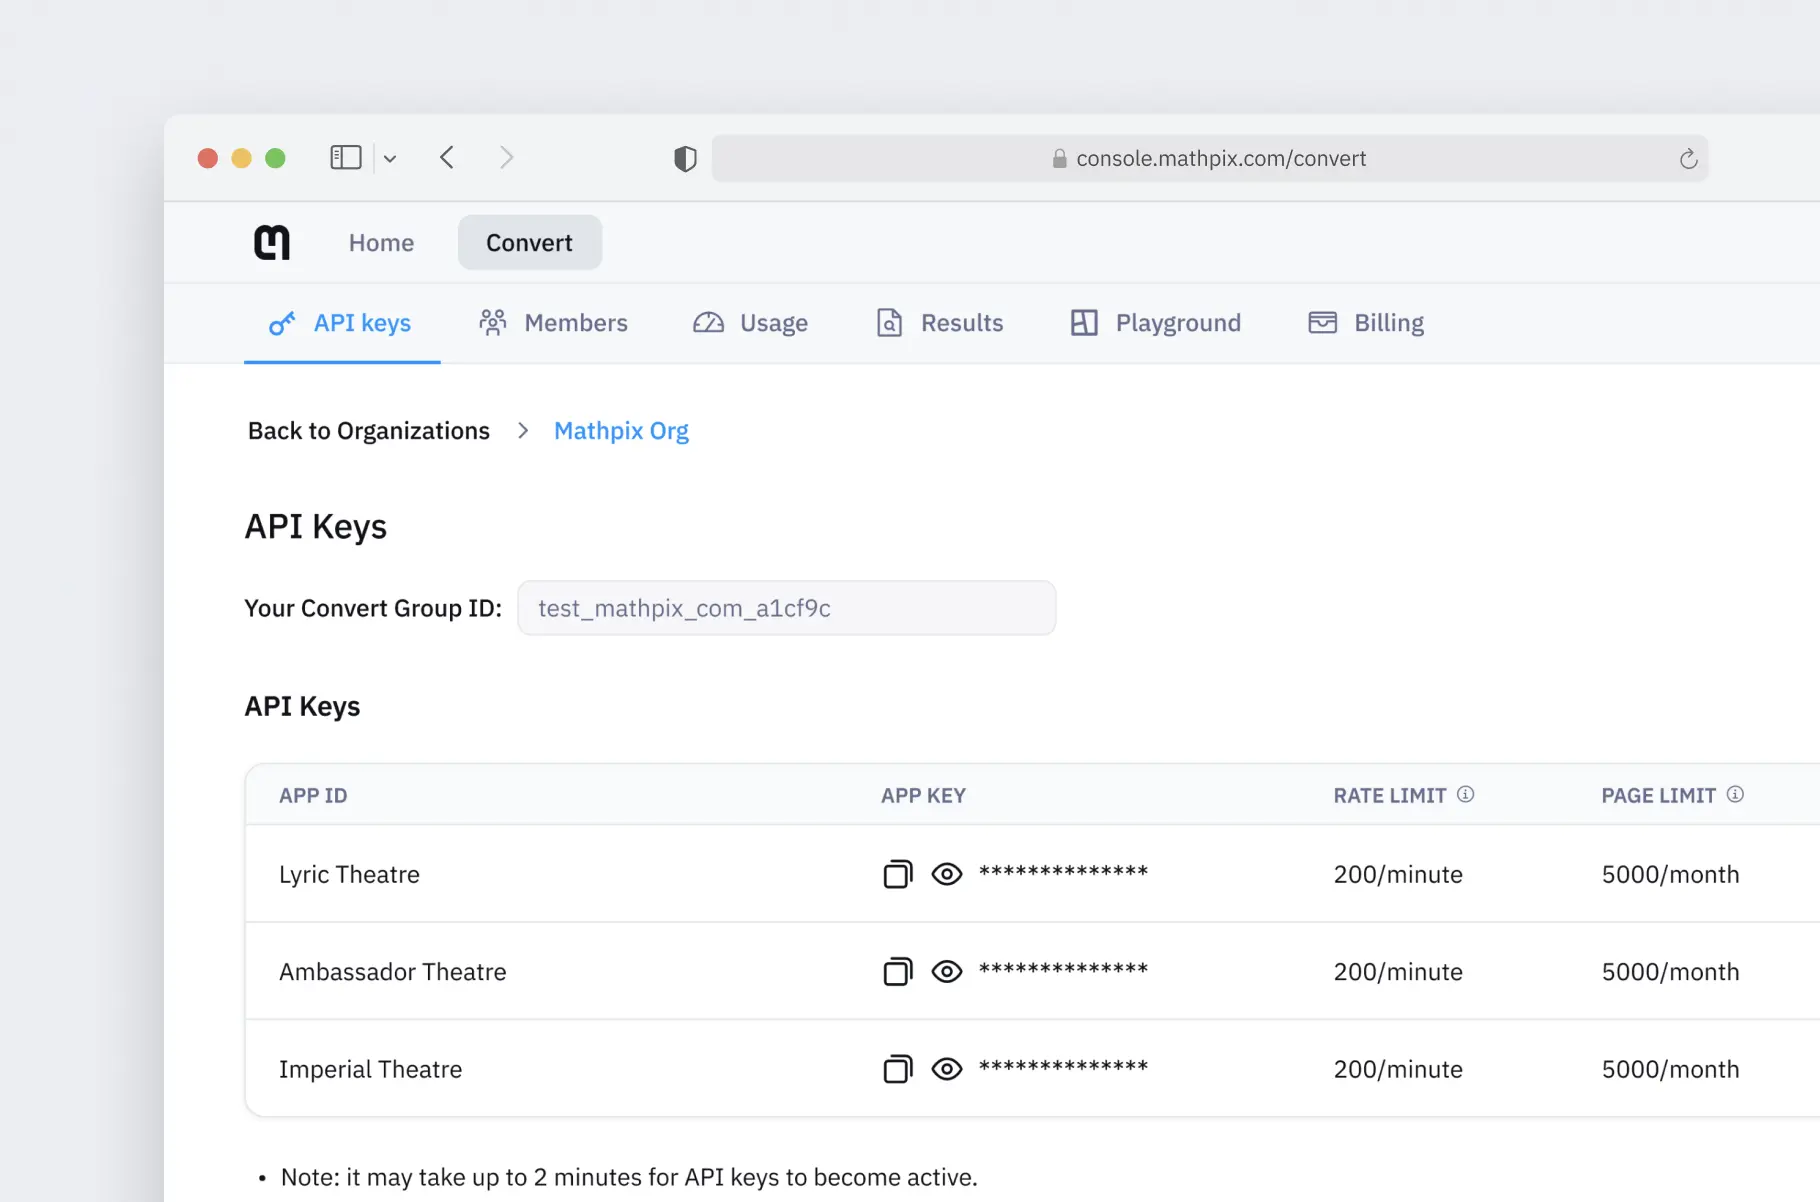Click the Lyric Theatre app ID
Screen dimensions: 1820x1202
pos(349,875)
